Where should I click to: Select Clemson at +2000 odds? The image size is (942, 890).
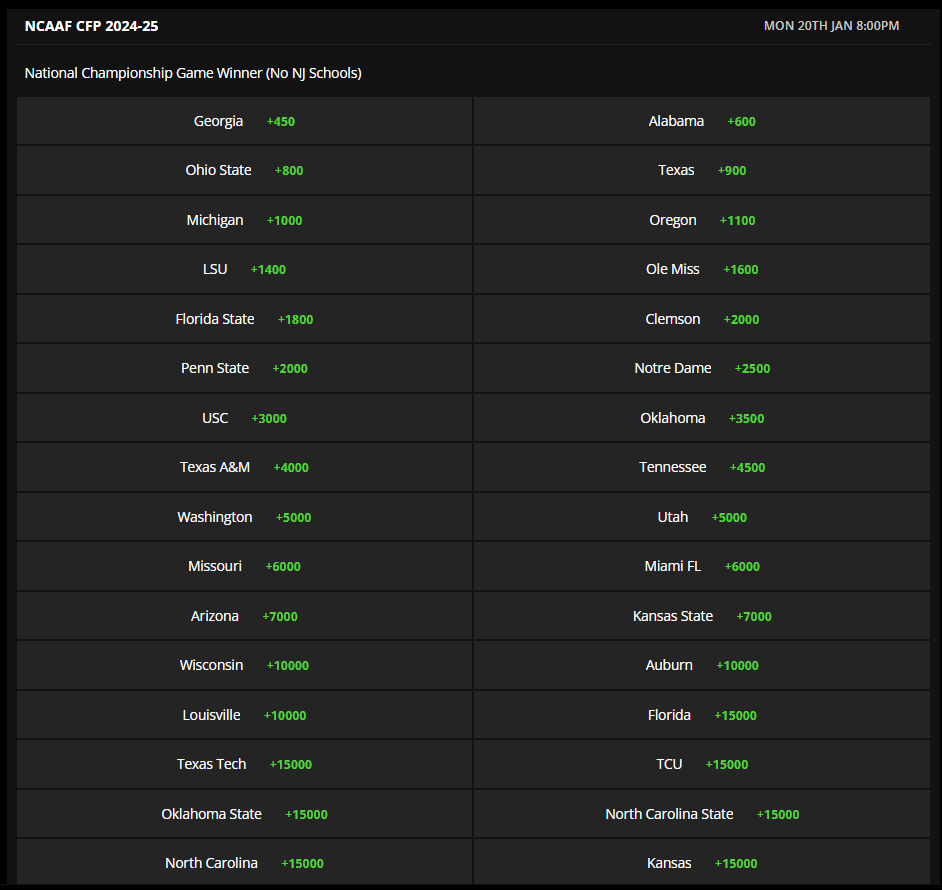point(702,319)
